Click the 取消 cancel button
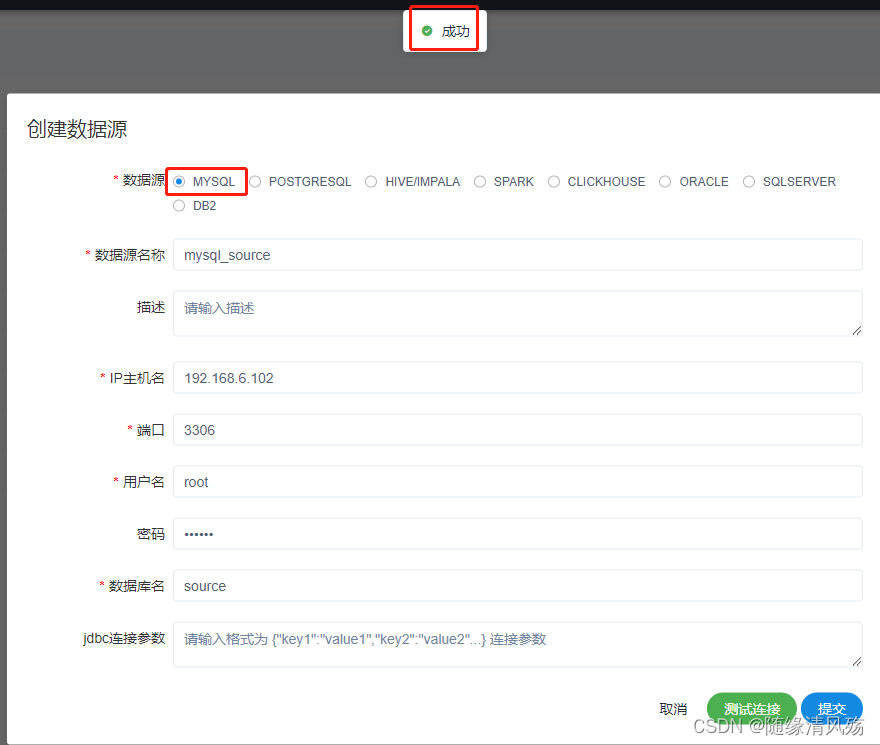The width and height of the screenshot is (880, 745). tap(673, 709)
